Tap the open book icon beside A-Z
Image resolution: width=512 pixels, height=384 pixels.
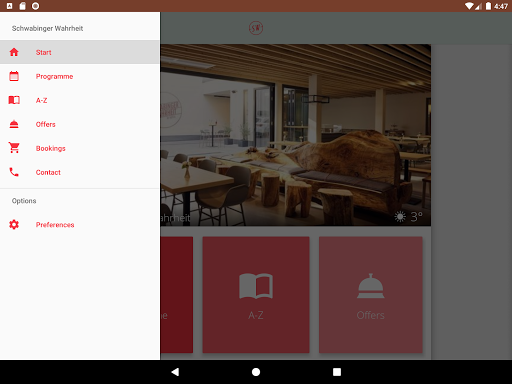14,100
